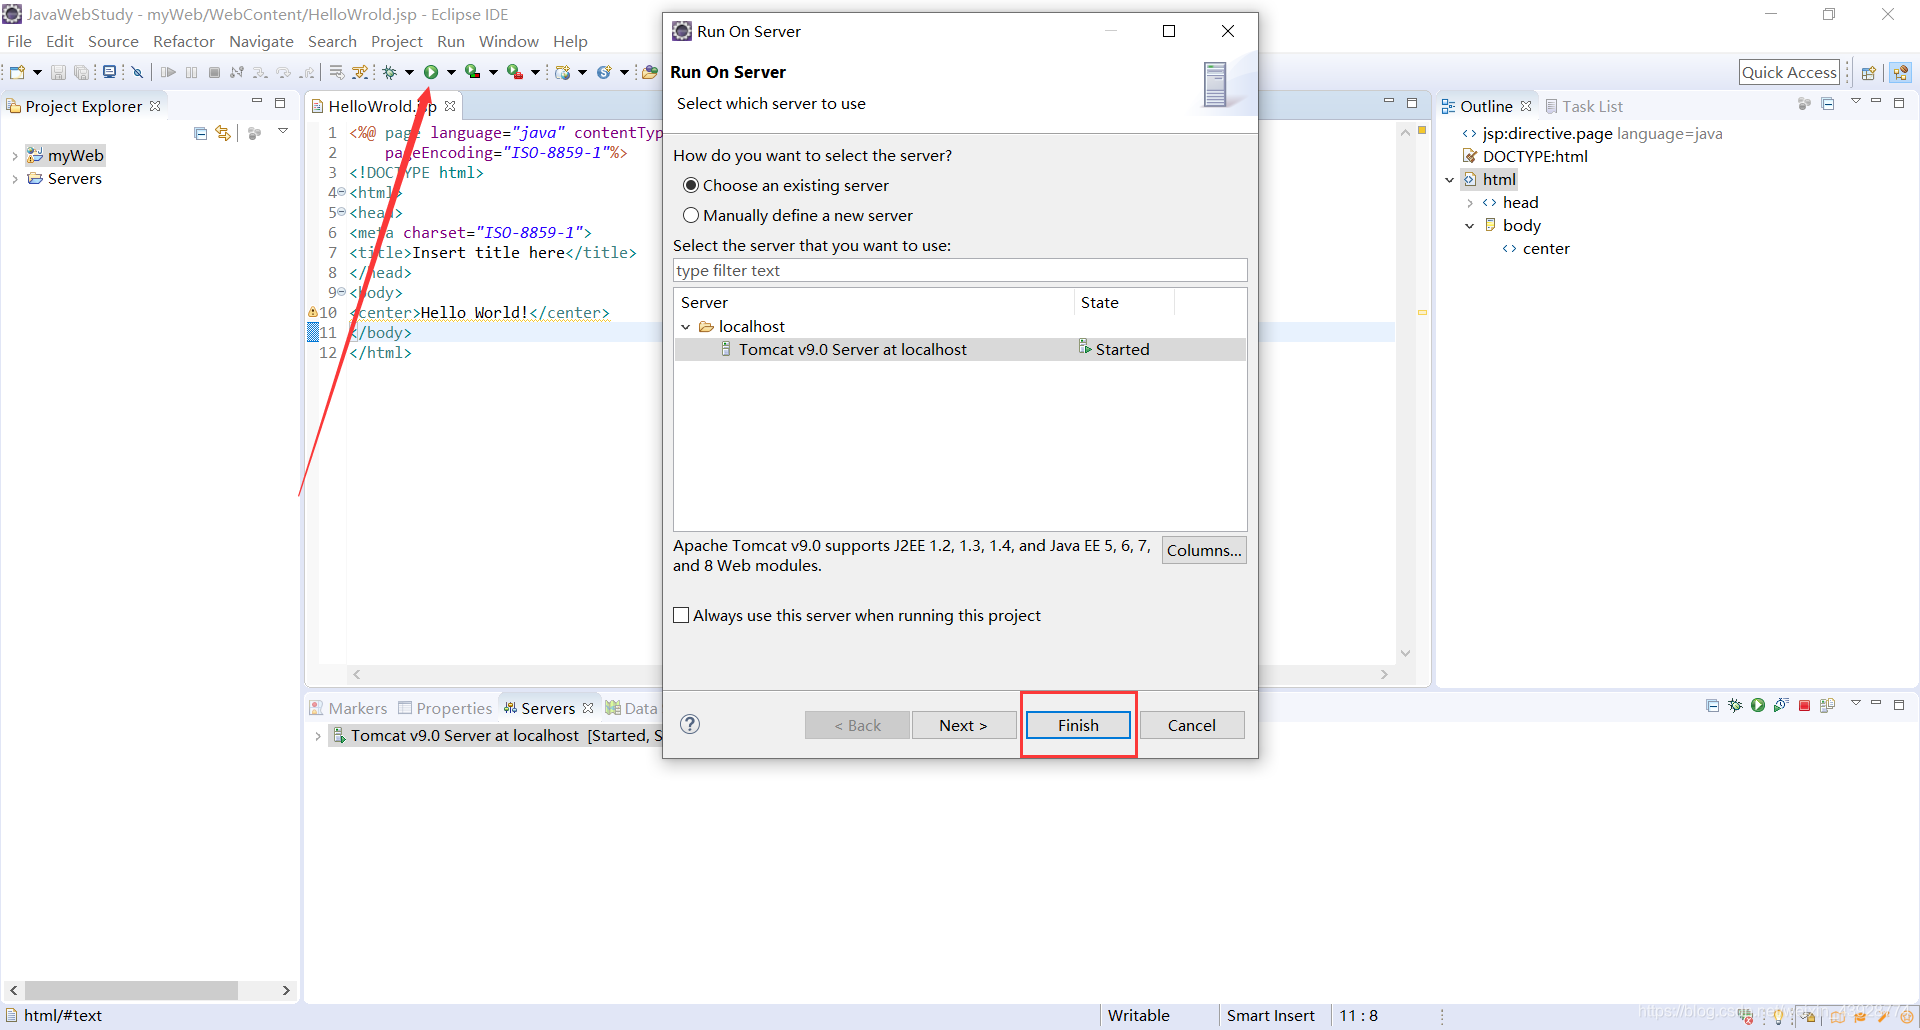Open the Debug dropdown arrow in toolbar
Image resolution: width=1920 pixels, height=1030 pixels.
(409, 72)
